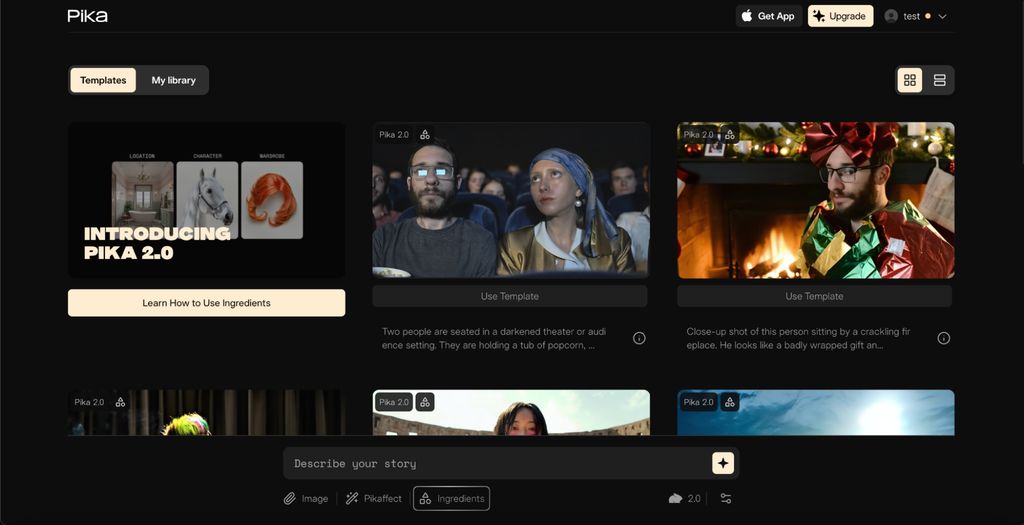Switch to the My library tab
Viewport: 1024px width, 525px height.
[173, 80]
